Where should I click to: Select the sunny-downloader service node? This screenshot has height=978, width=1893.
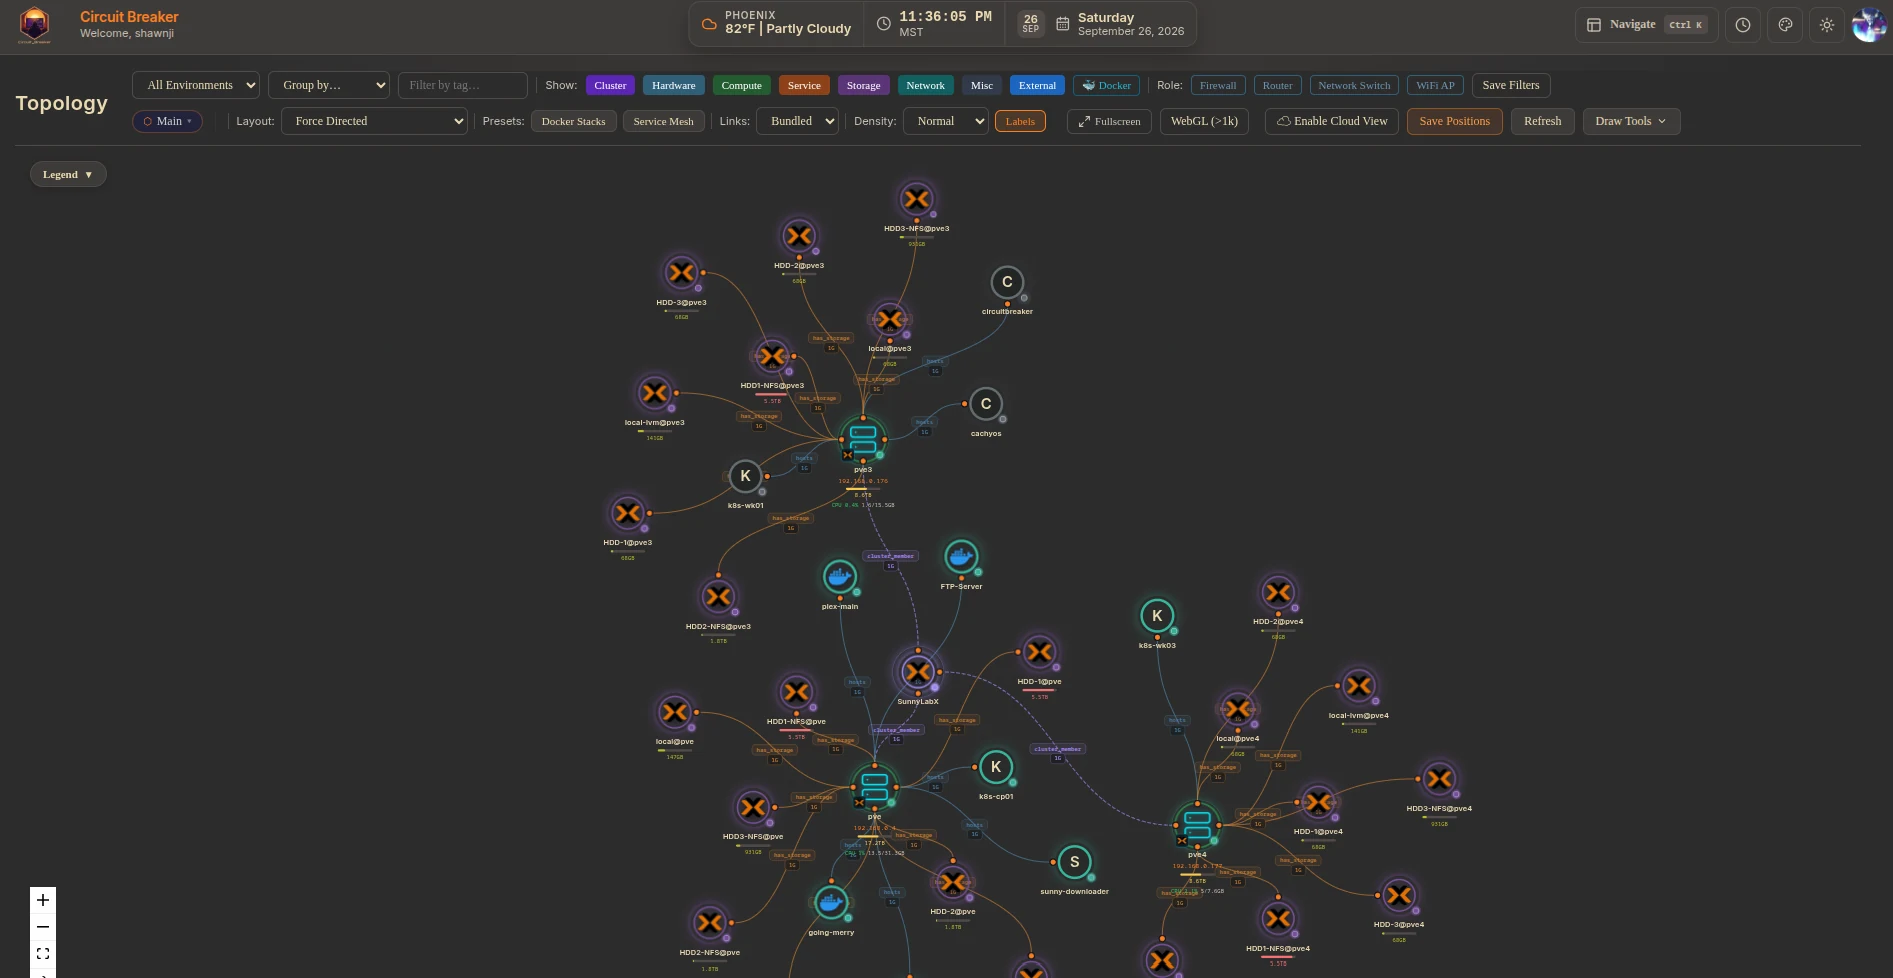click(x=1074, y=861)
